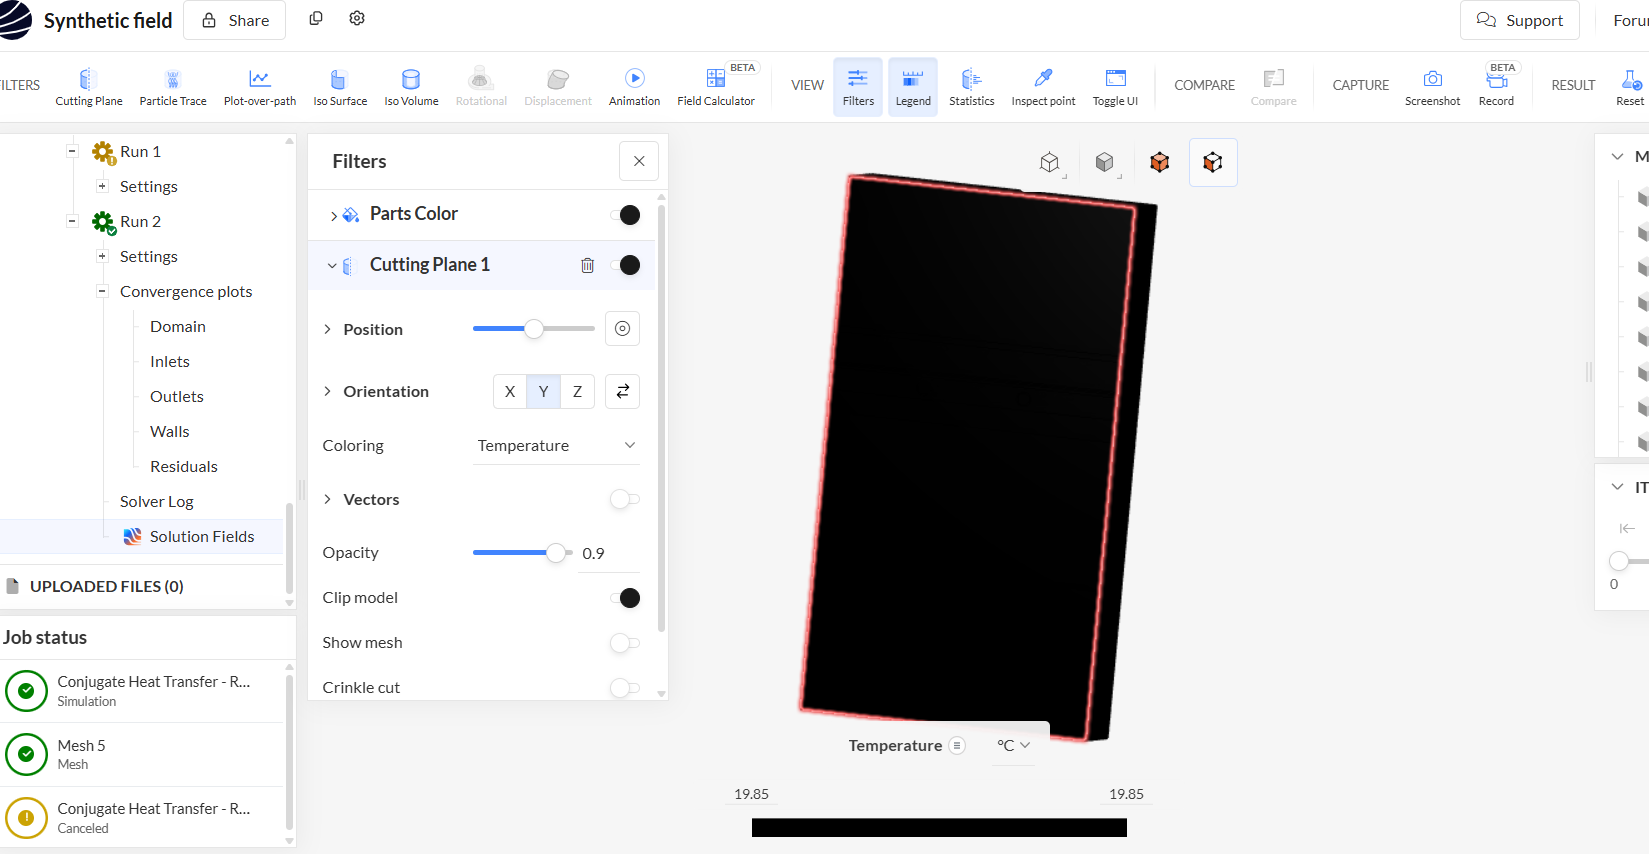Toggle the Legend display
This screenshot has height=854, width=1649.
[913, 87]
